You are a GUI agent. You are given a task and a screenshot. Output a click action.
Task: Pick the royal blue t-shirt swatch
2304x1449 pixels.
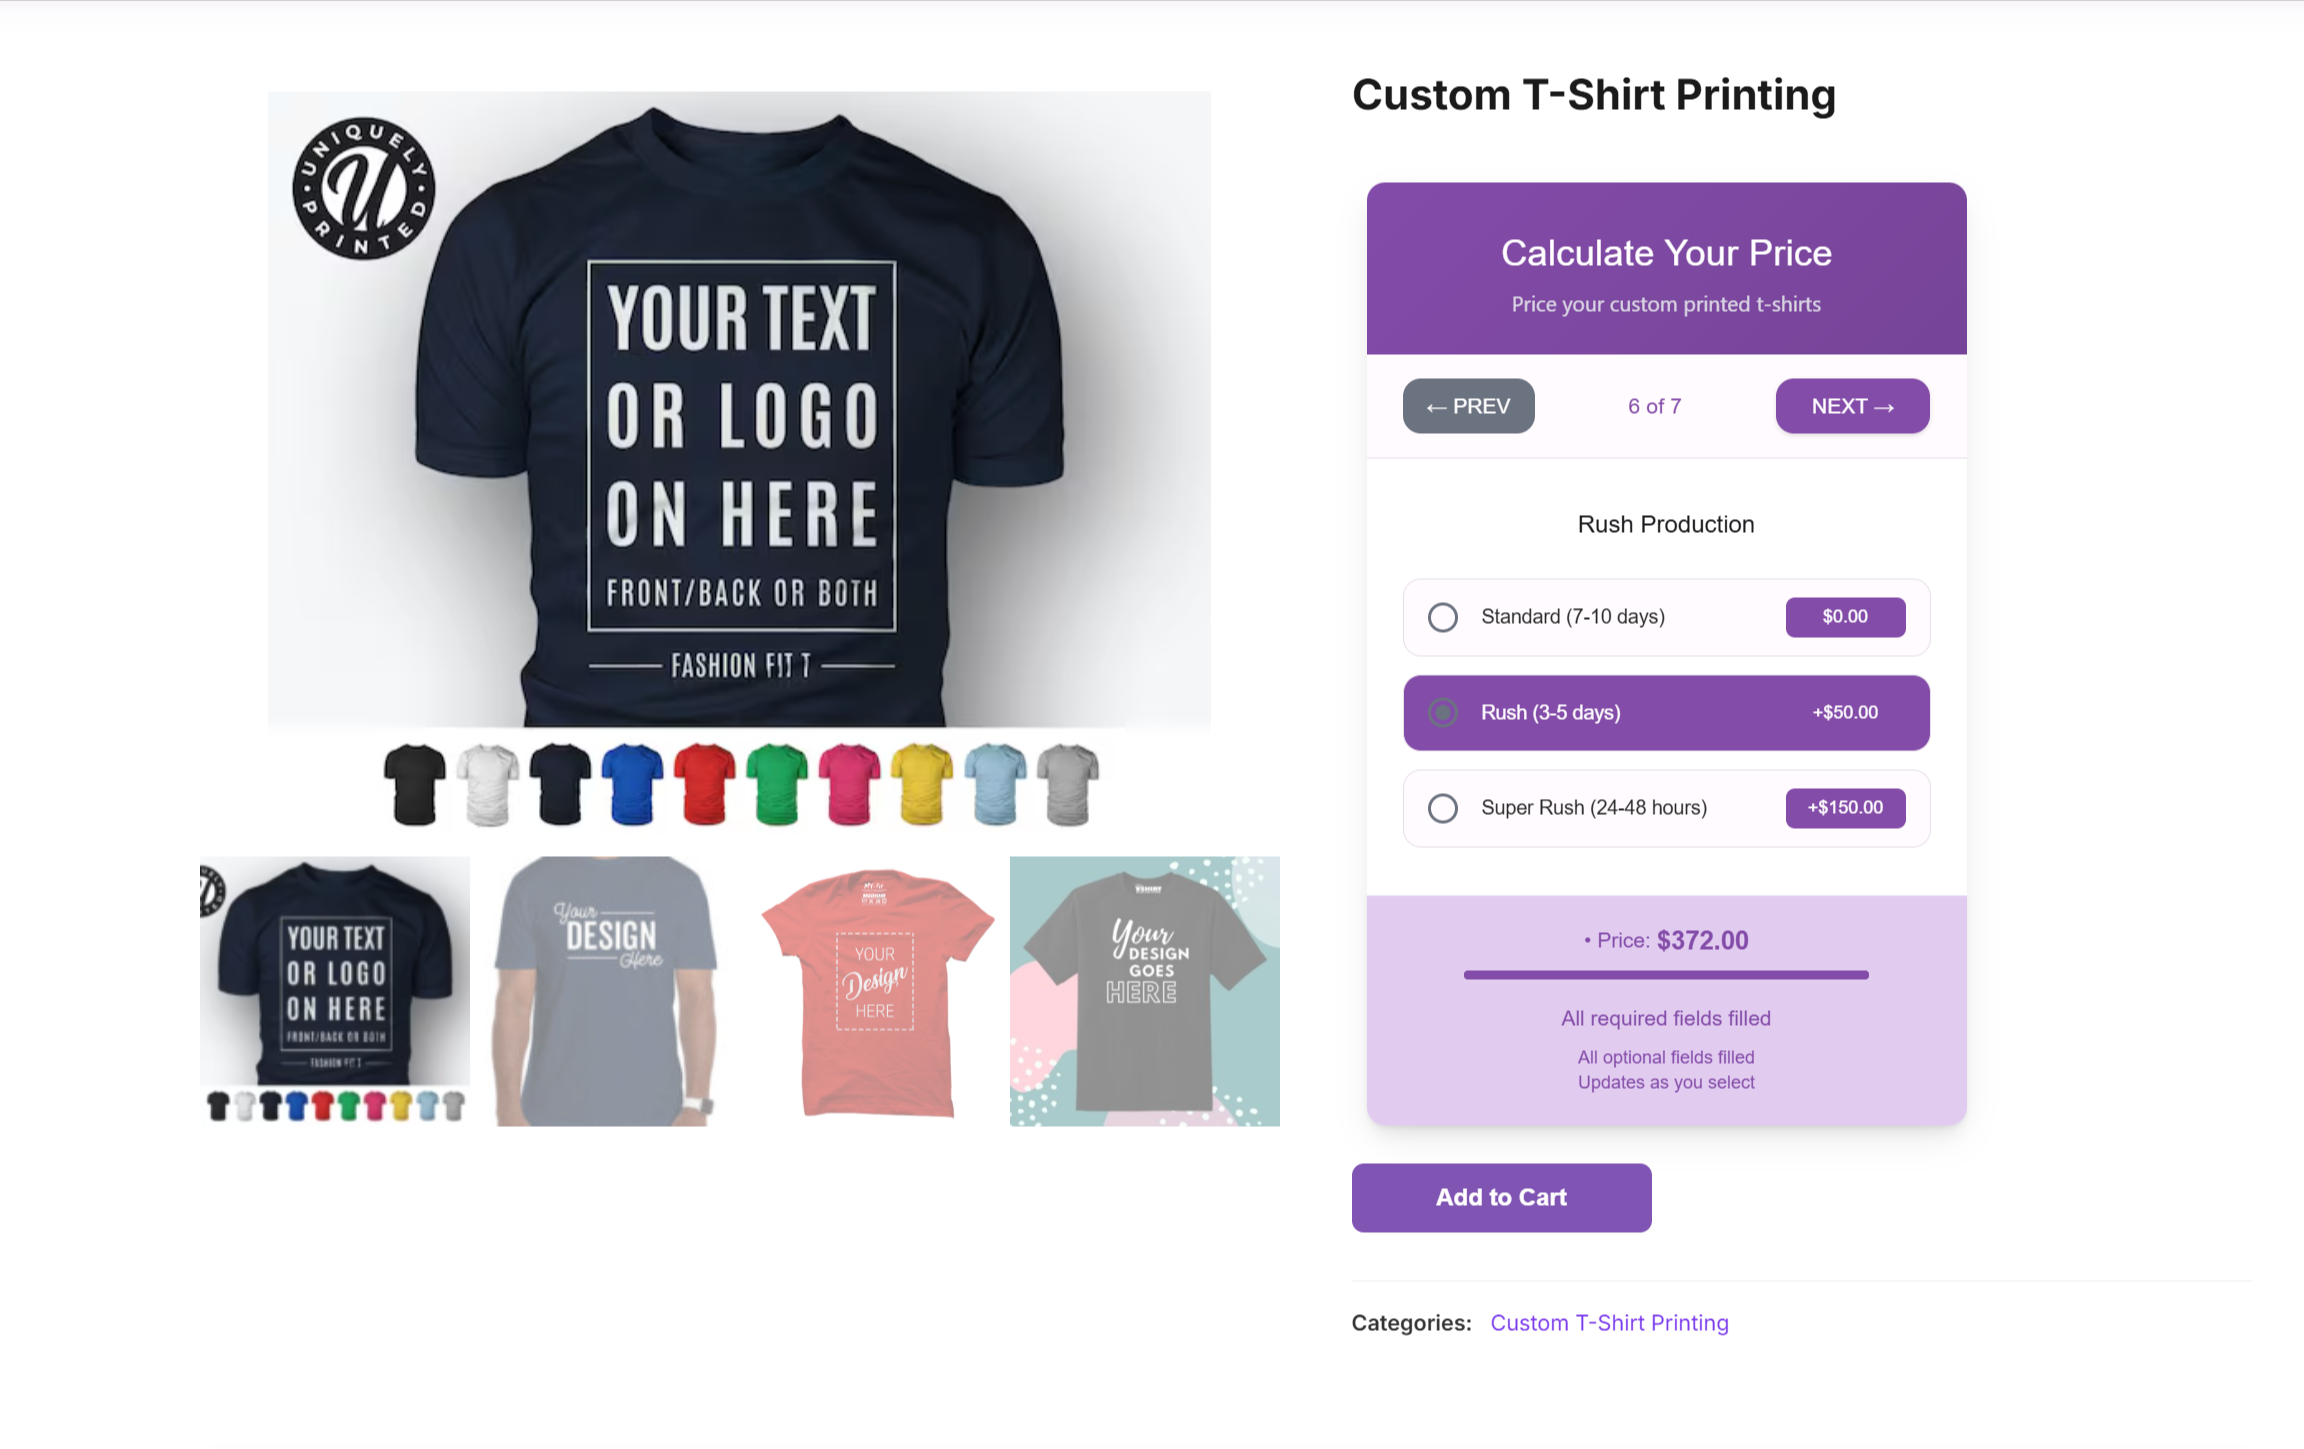coord(632,784)
